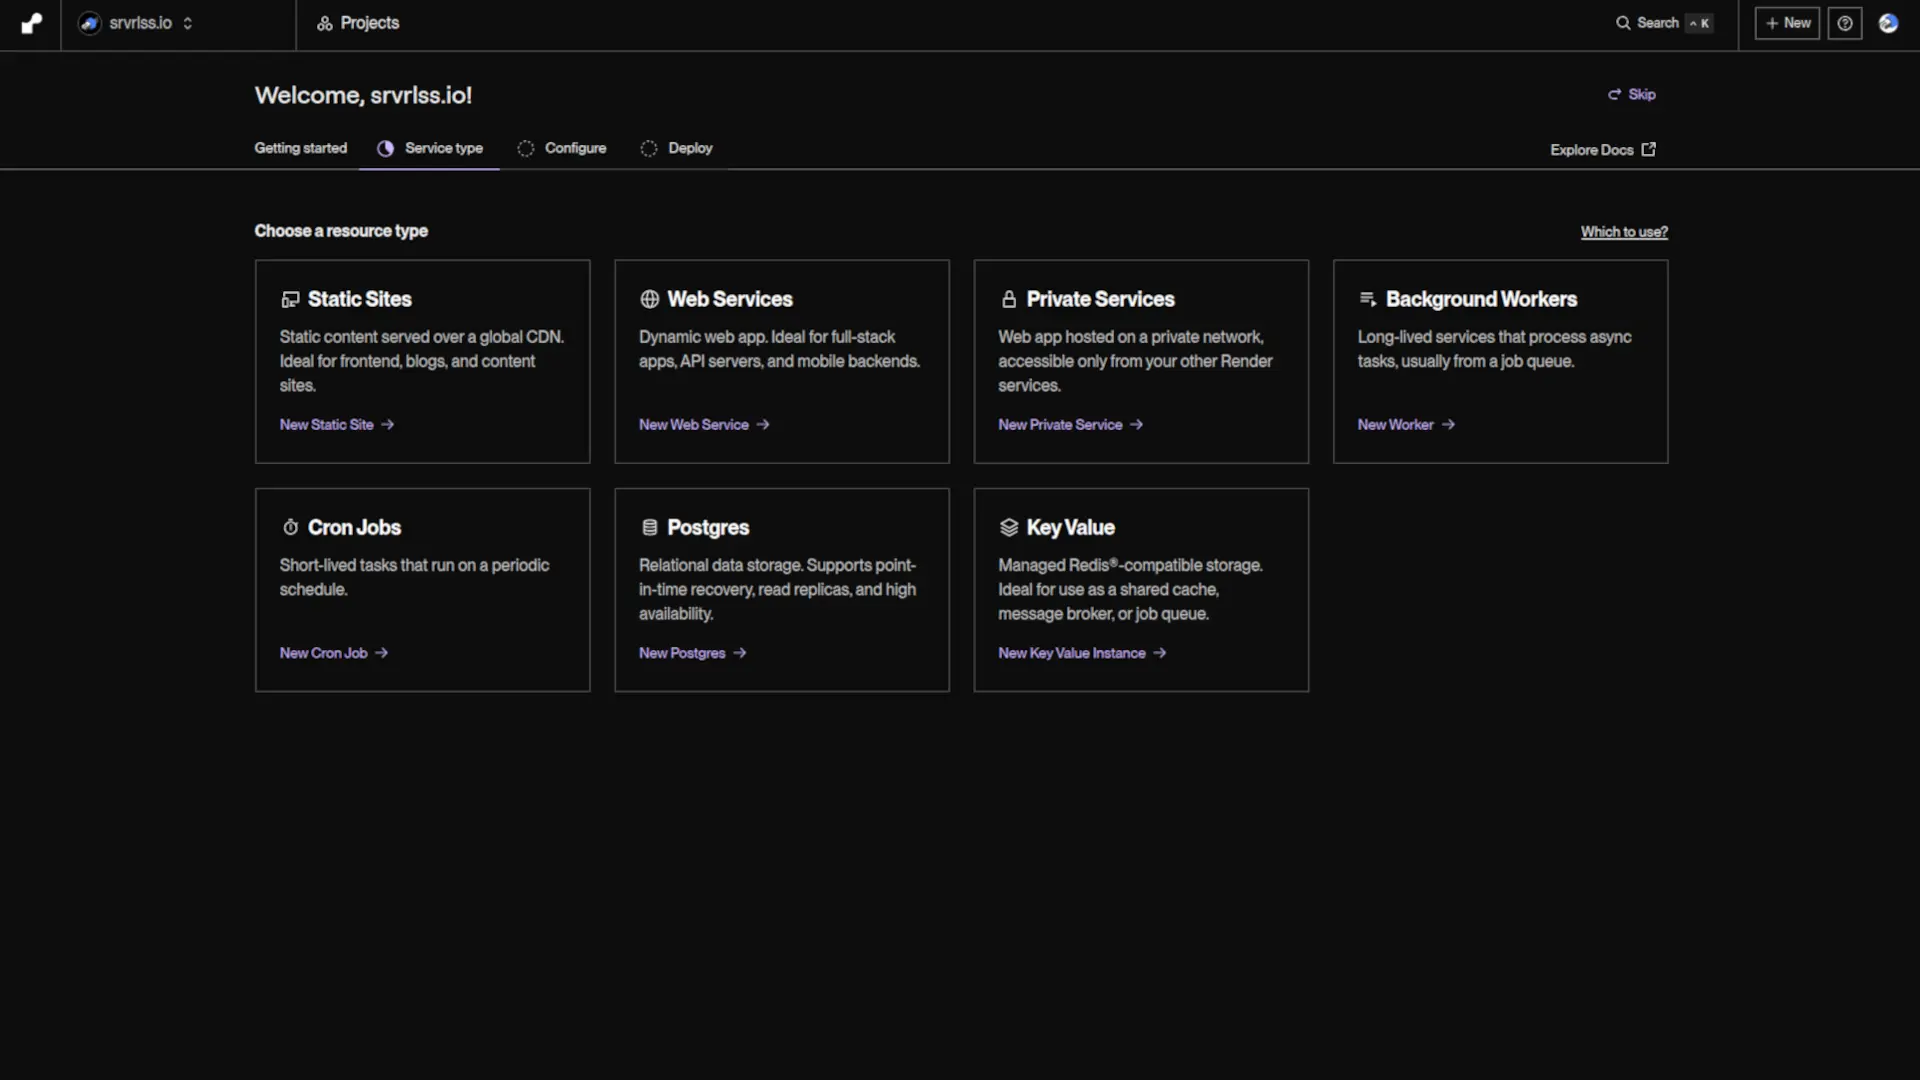
Task: Open the user profile avatar menu
Action: click(1888, 23)
